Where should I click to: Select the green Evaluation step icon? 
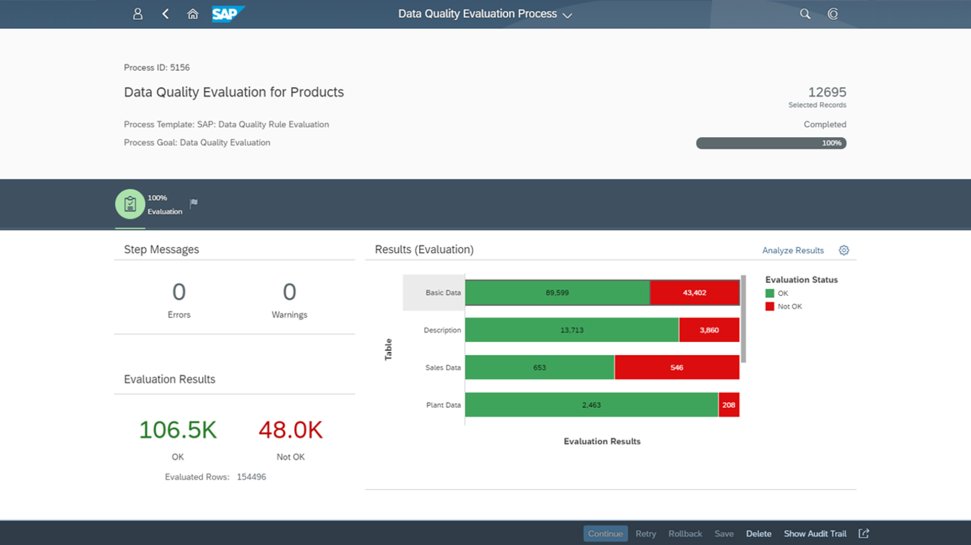[x=130, y=204]
